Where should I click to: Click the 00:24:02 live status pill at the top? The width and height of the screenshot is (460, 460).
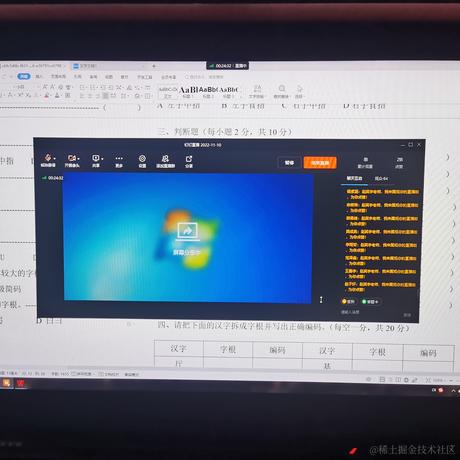click(x=228, y=66)
